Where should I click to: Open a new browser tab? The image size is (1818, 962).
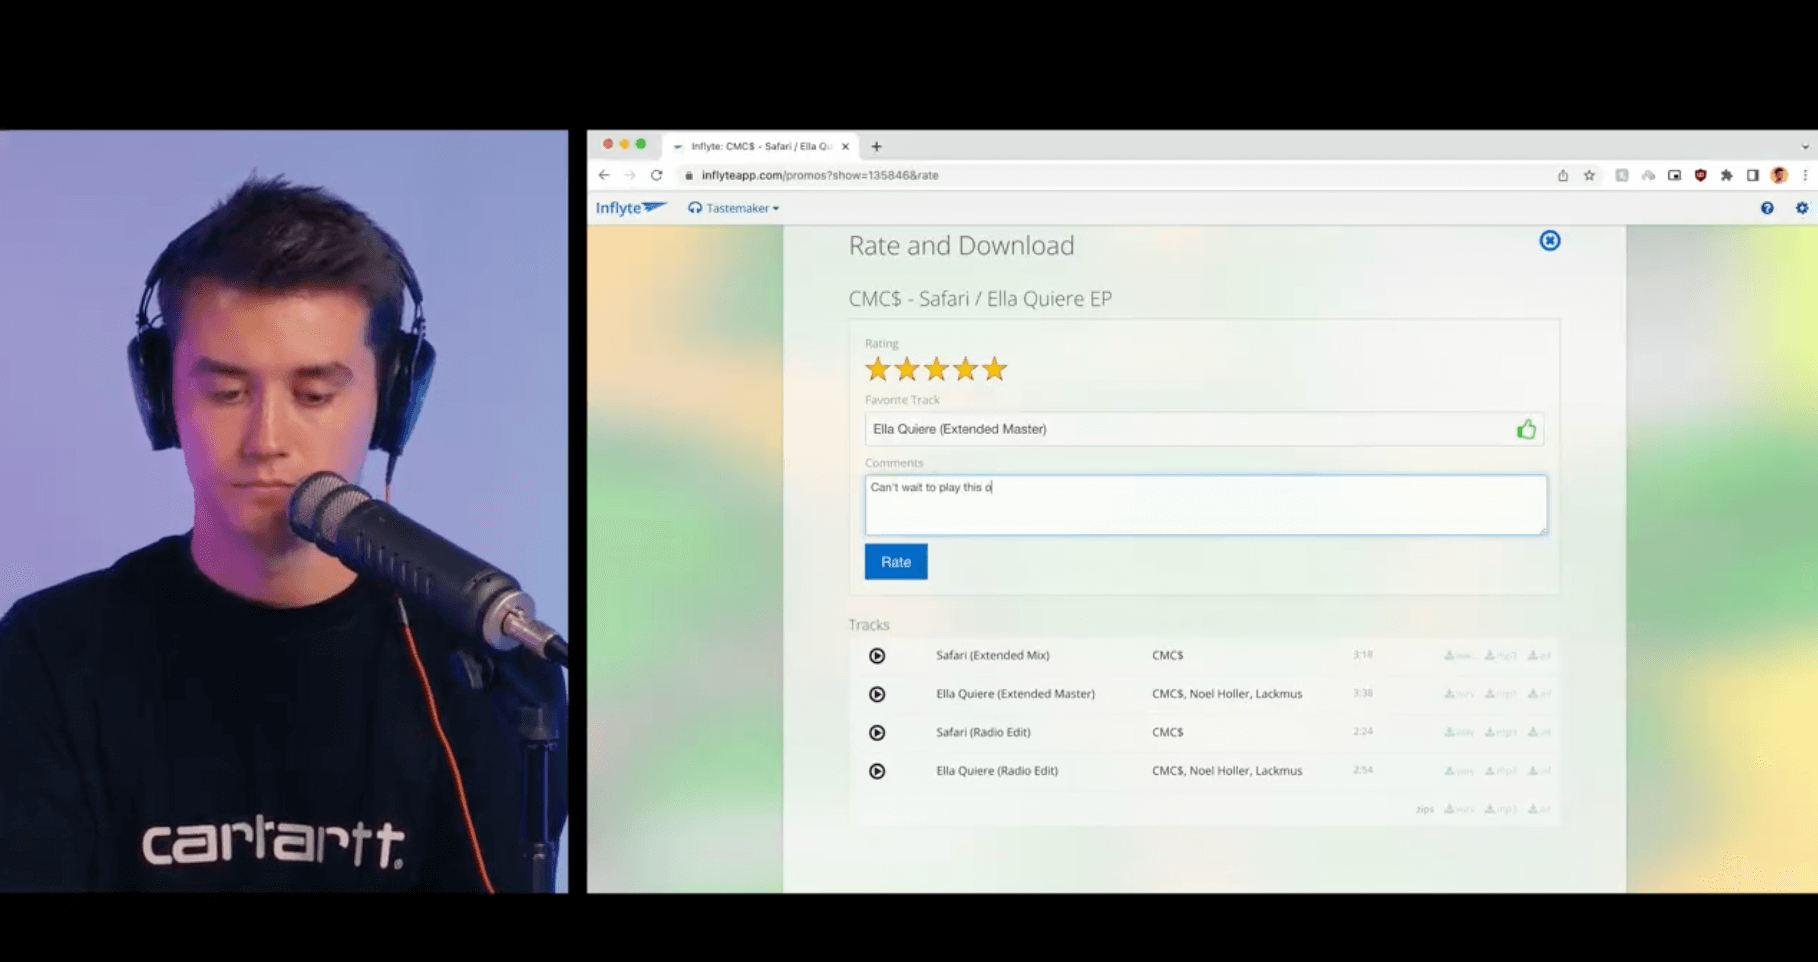tap(876, 146)
